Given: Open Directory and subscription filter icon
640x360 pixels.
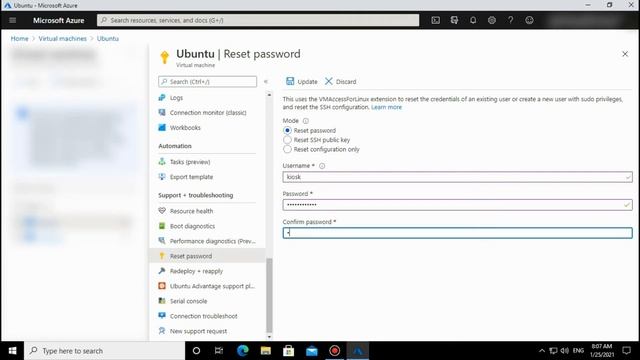Looking at the screenshot, I should pos(454,20).
